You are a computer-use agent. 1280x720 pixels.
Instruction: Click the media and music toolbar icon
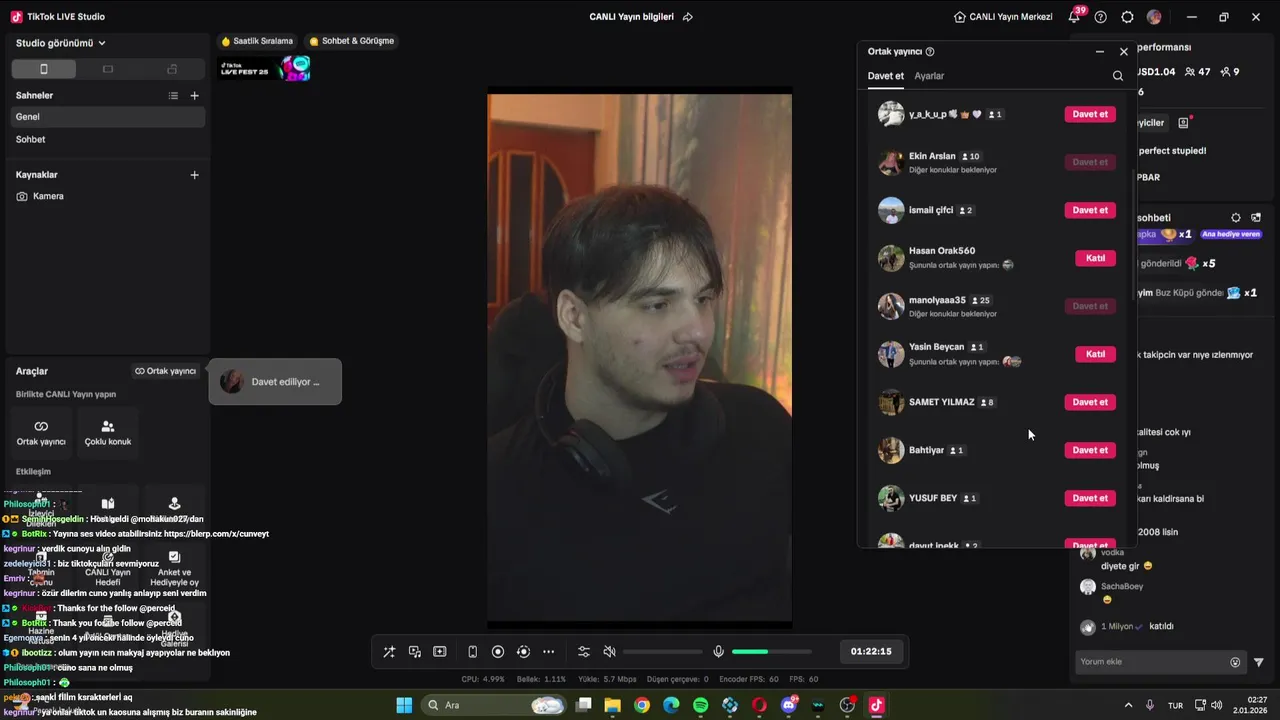[414, 652]
